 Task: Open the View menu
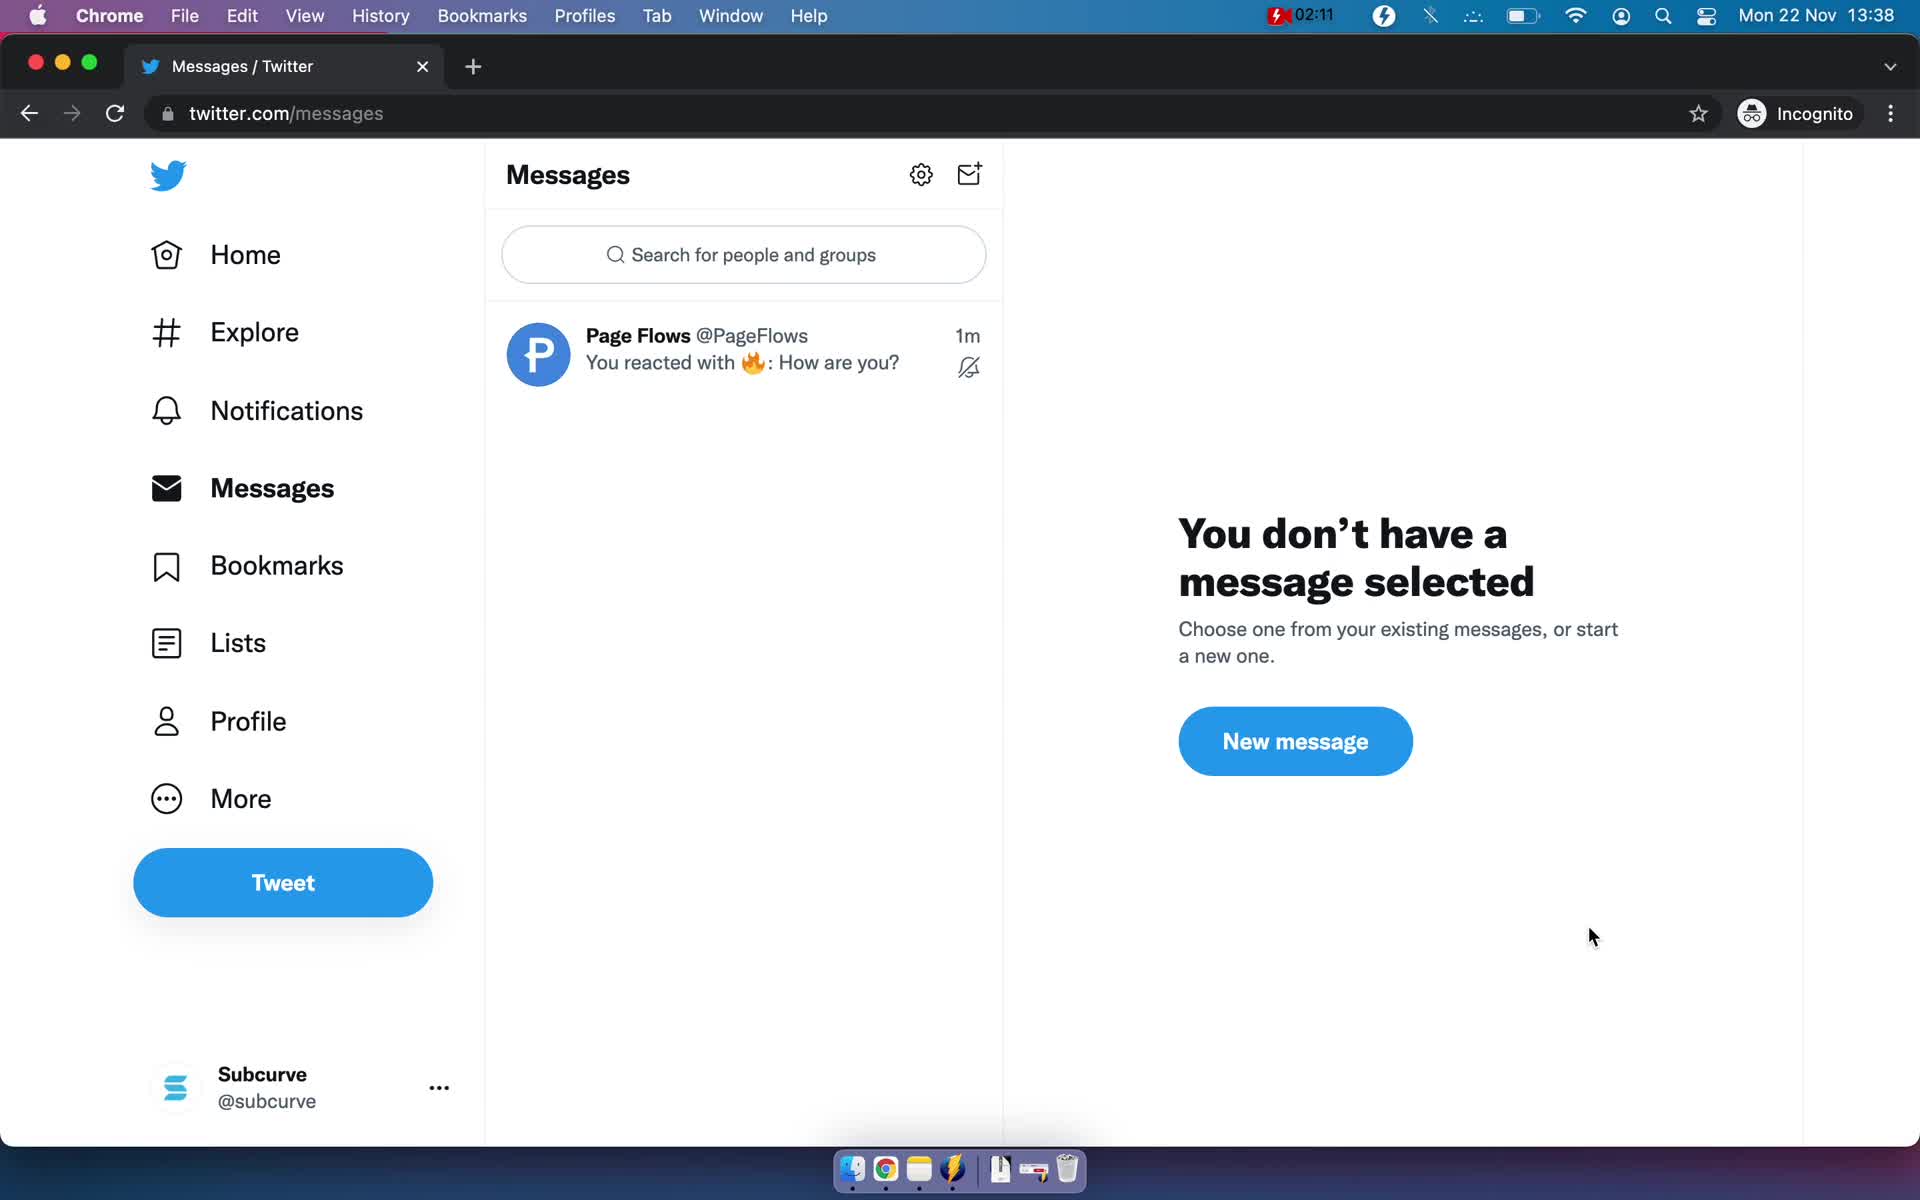pos(305,16)
